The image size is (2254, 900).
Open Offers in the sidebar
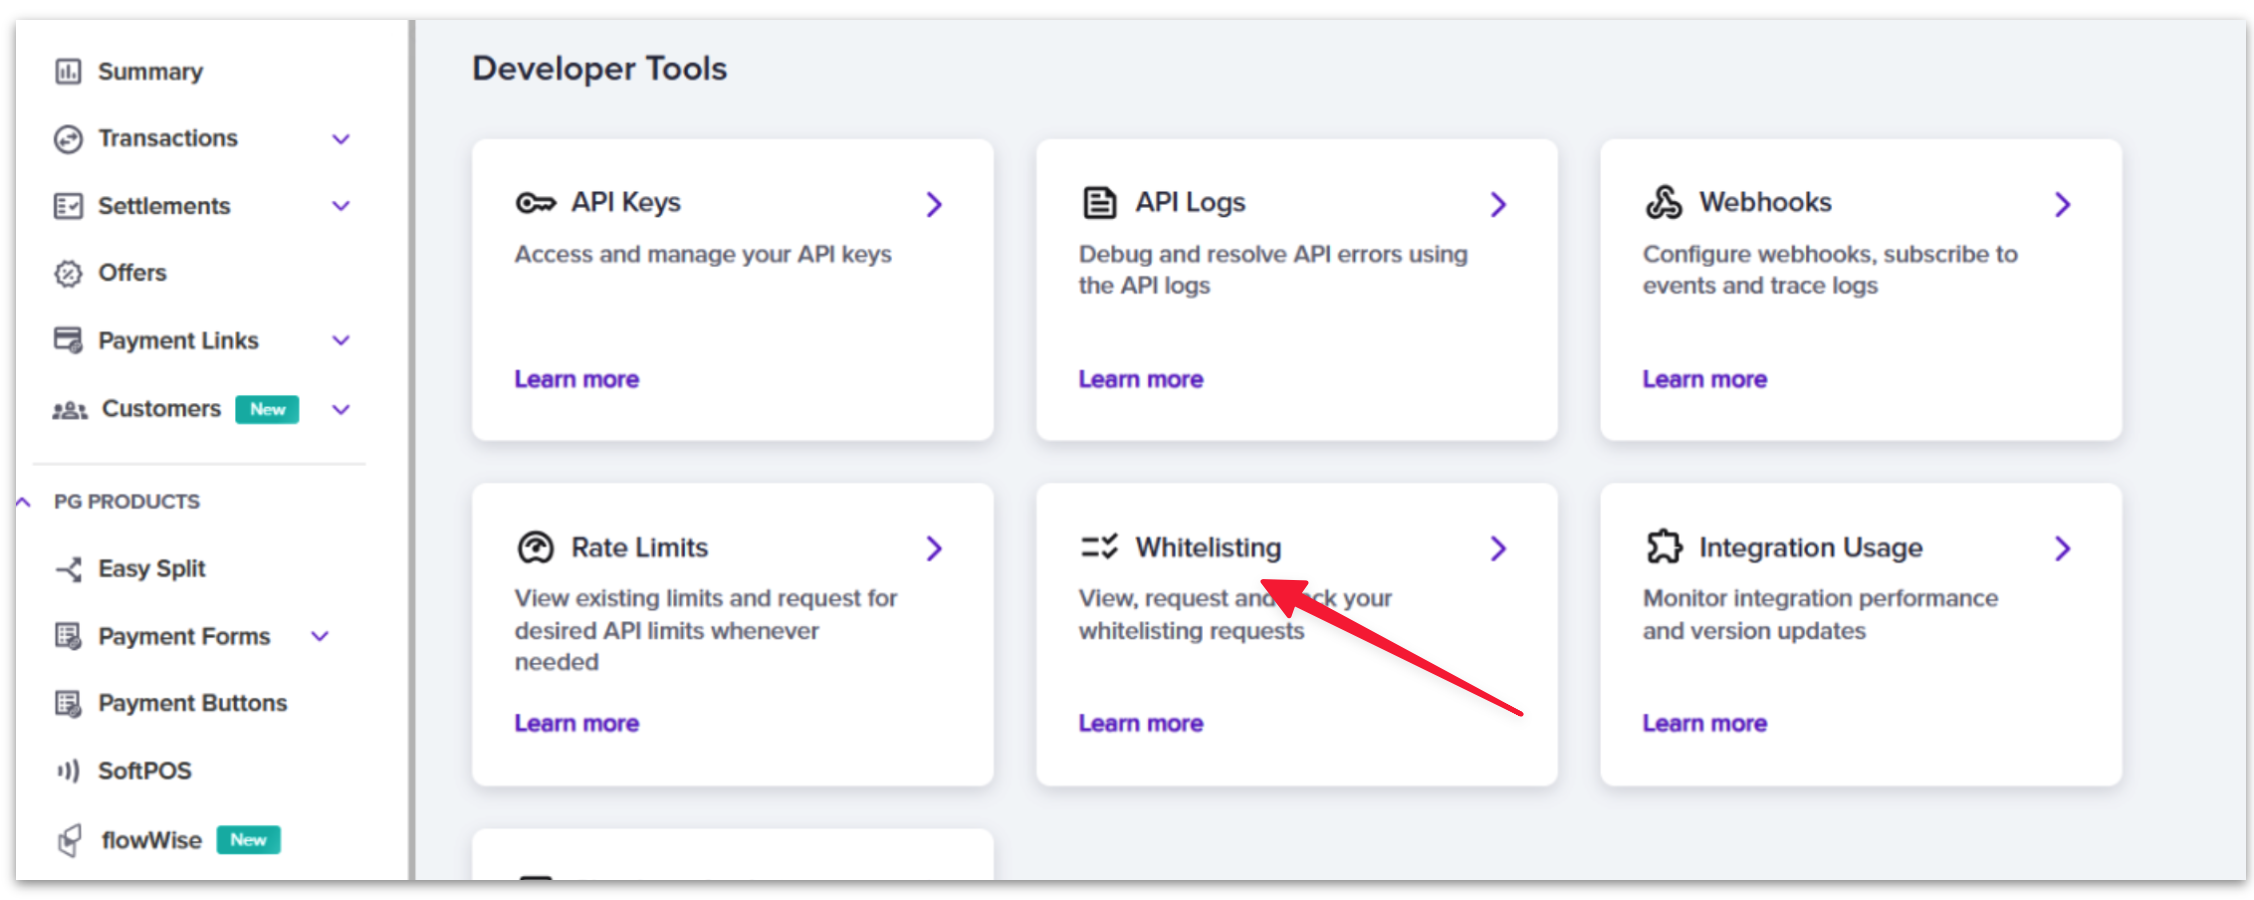pyautogui.click(x=132, y=273)
